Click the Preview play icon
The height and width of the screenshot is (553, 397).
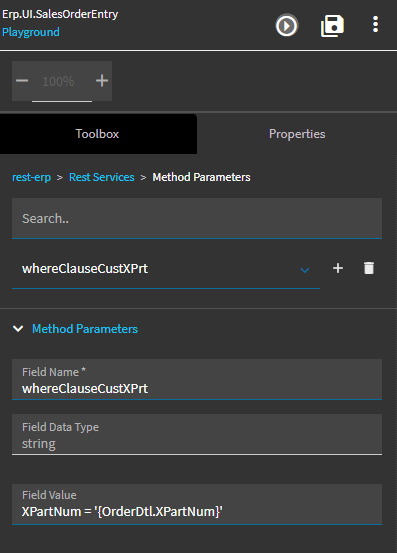287,25
